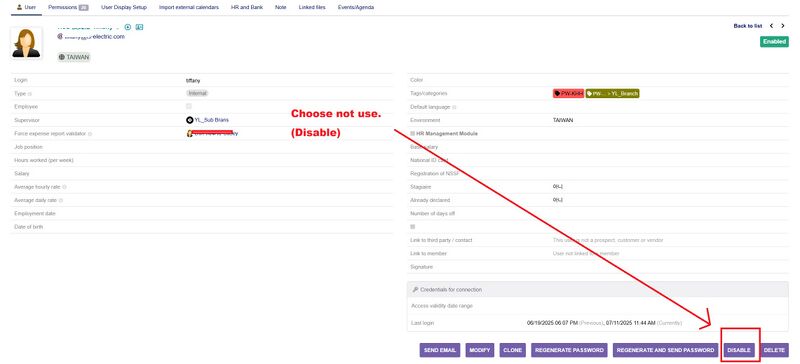Screen dimensions: 800x364
Task: Click the red PW-KHH tag
Action: (568, 93)
